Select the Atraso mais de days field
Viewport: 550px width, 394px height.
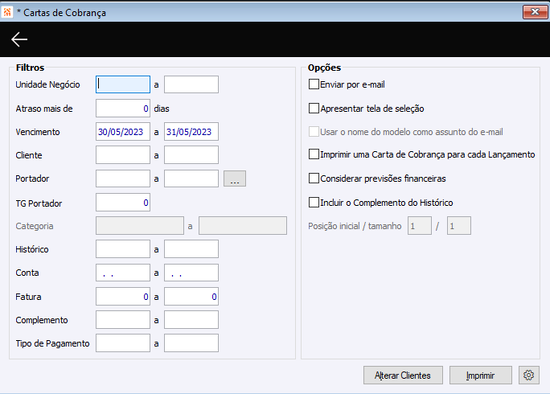coord(123,108)
